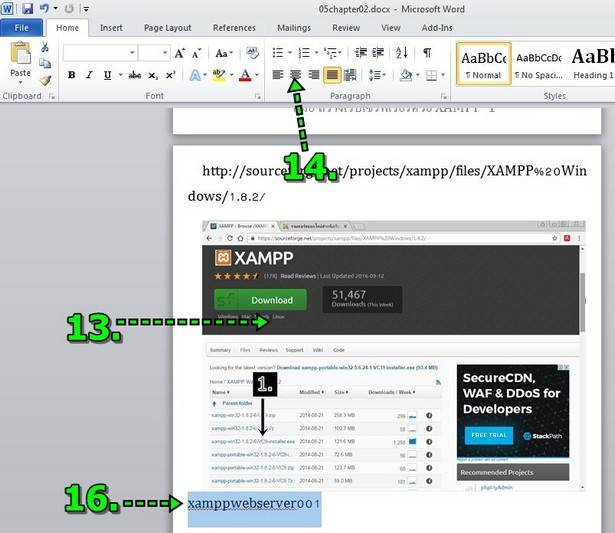Click the Increase Indent icon
Screen dimensions: 615x533
pos(378,53)
